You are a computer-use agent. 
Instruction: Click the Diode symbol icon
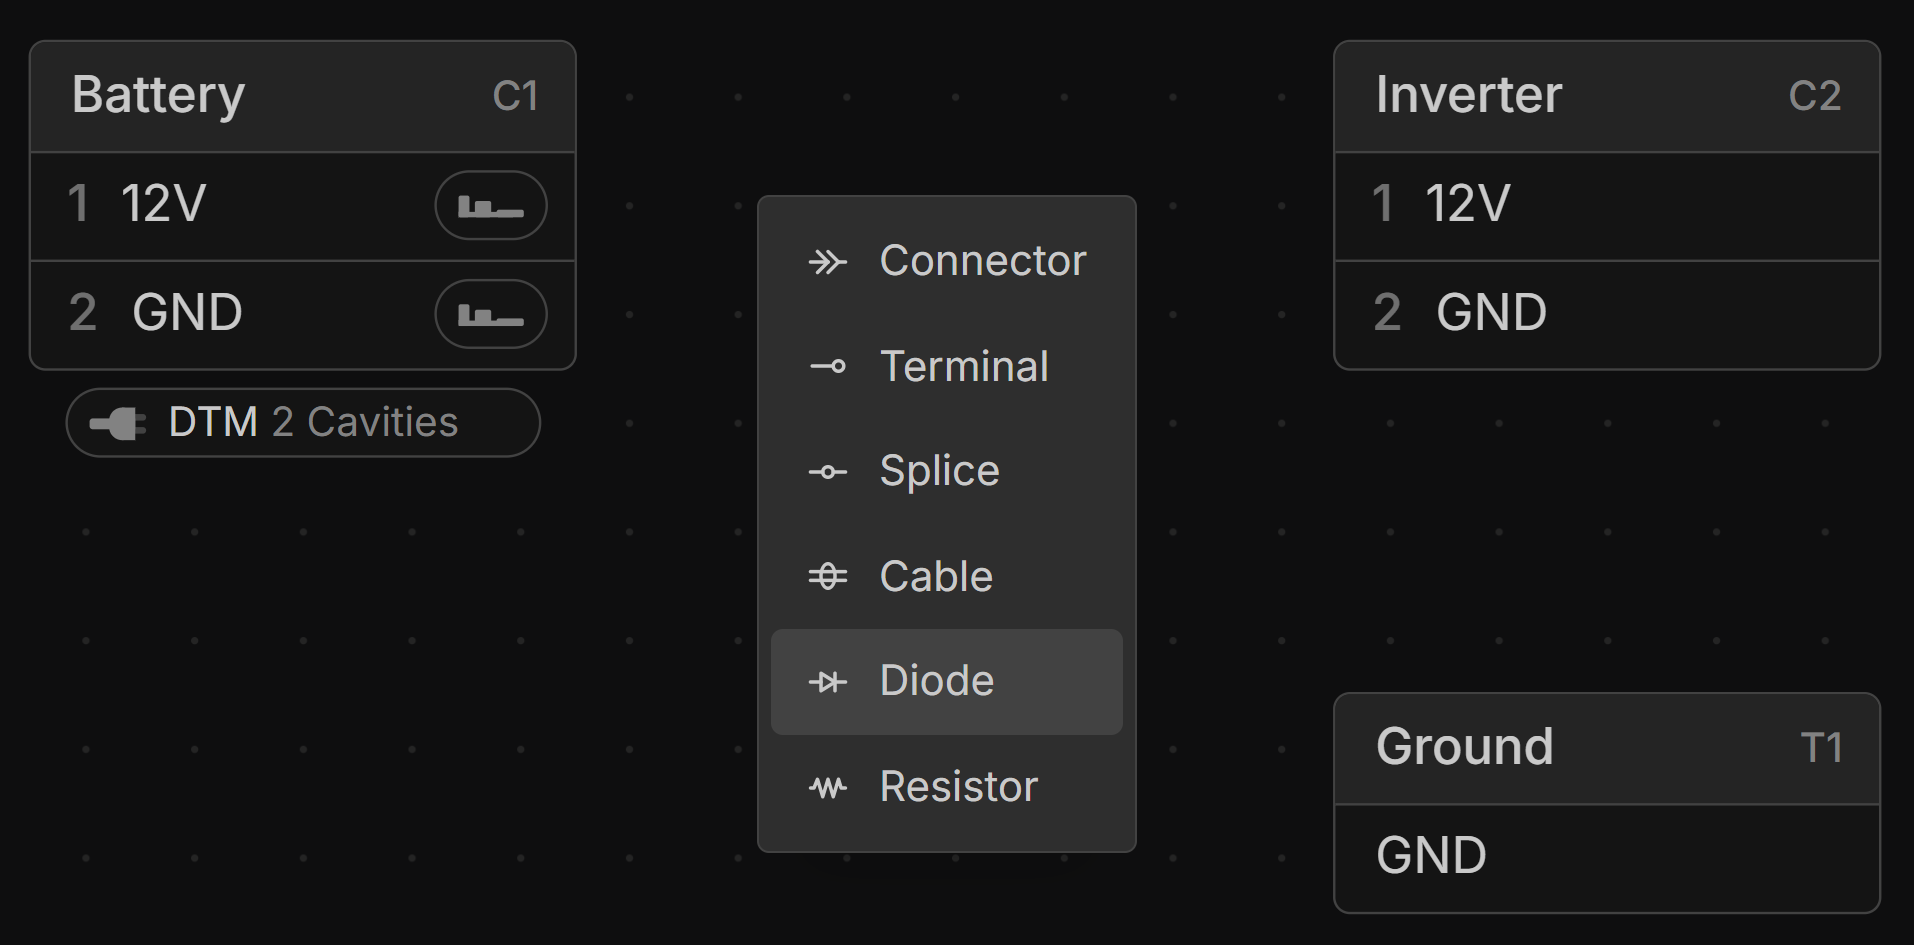click(827, 682)
